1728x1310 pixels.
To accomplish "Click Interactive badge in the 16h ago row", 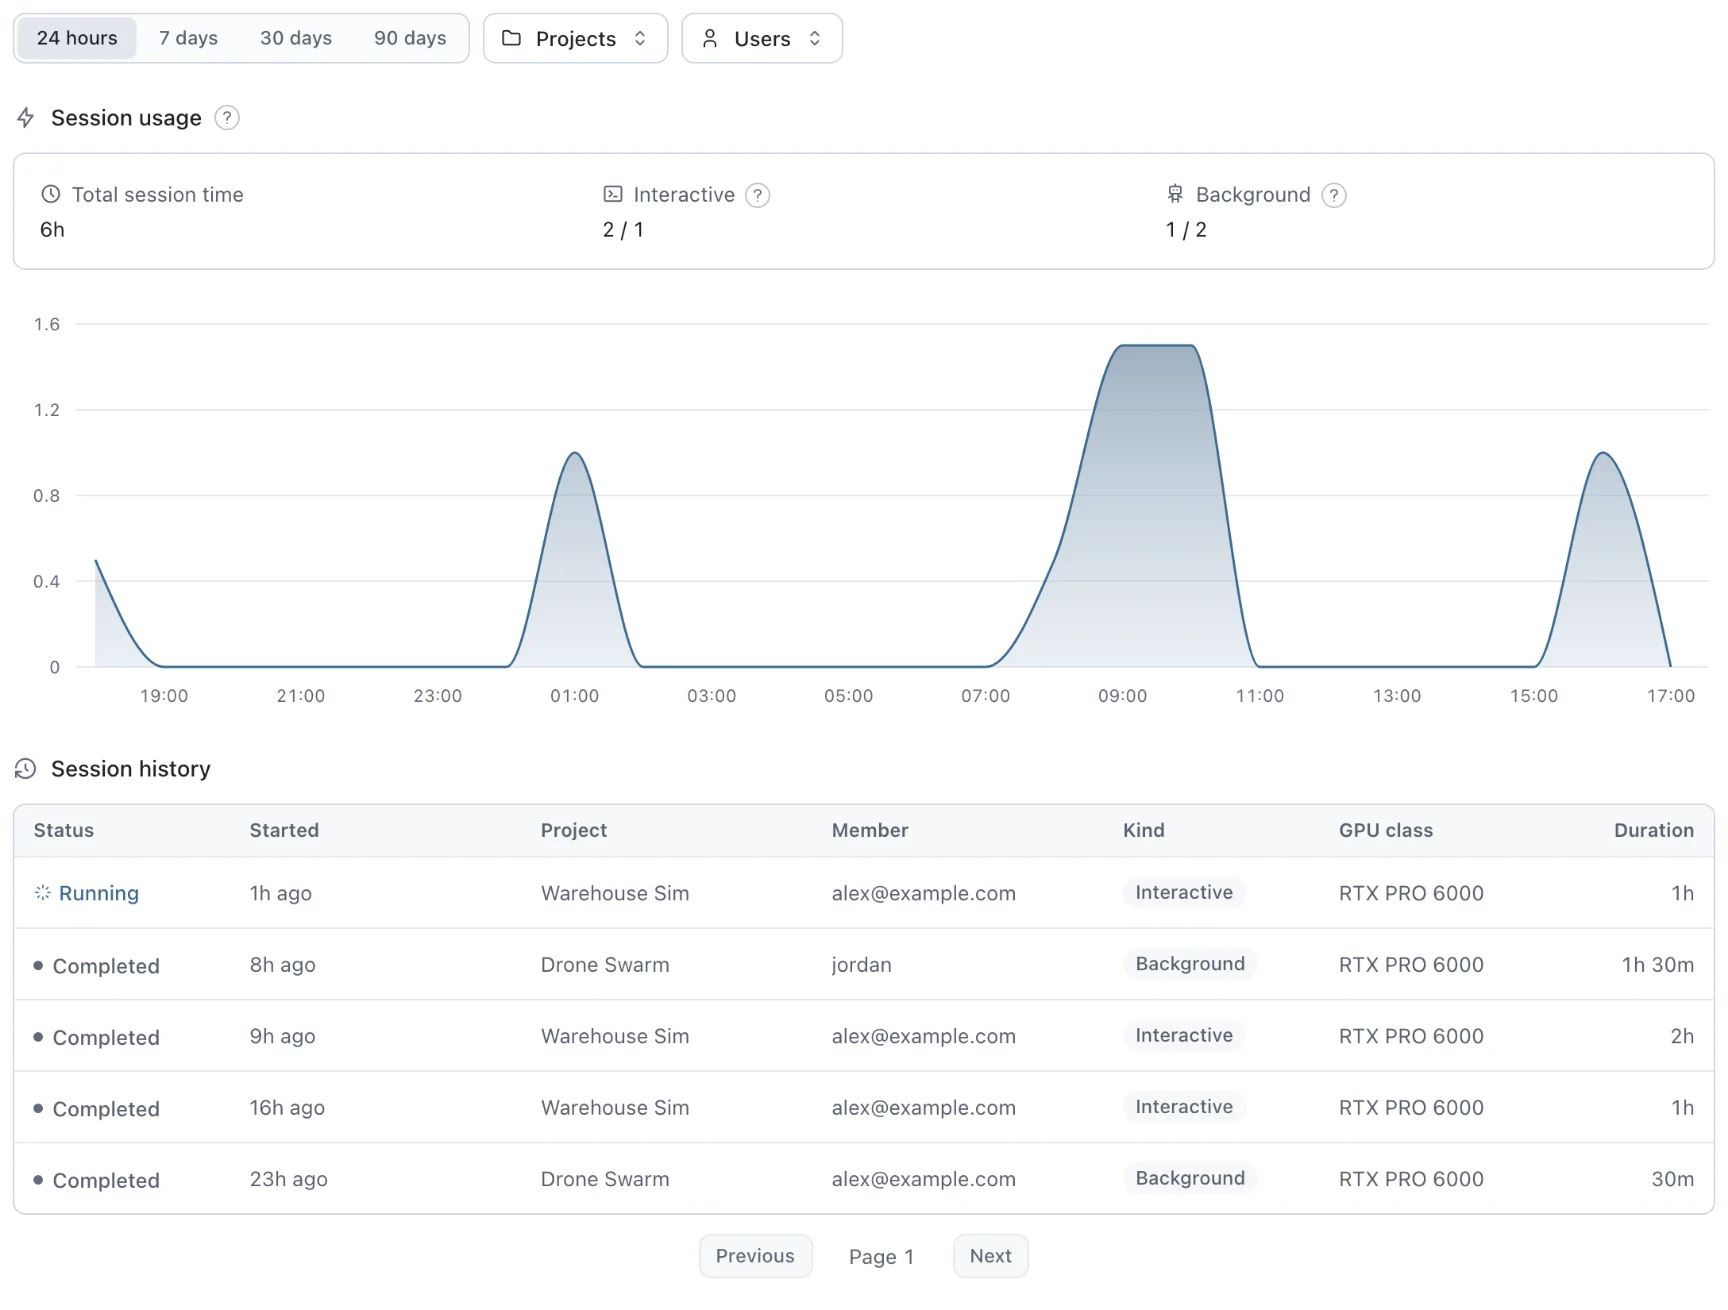I will pos(1184,1107).
